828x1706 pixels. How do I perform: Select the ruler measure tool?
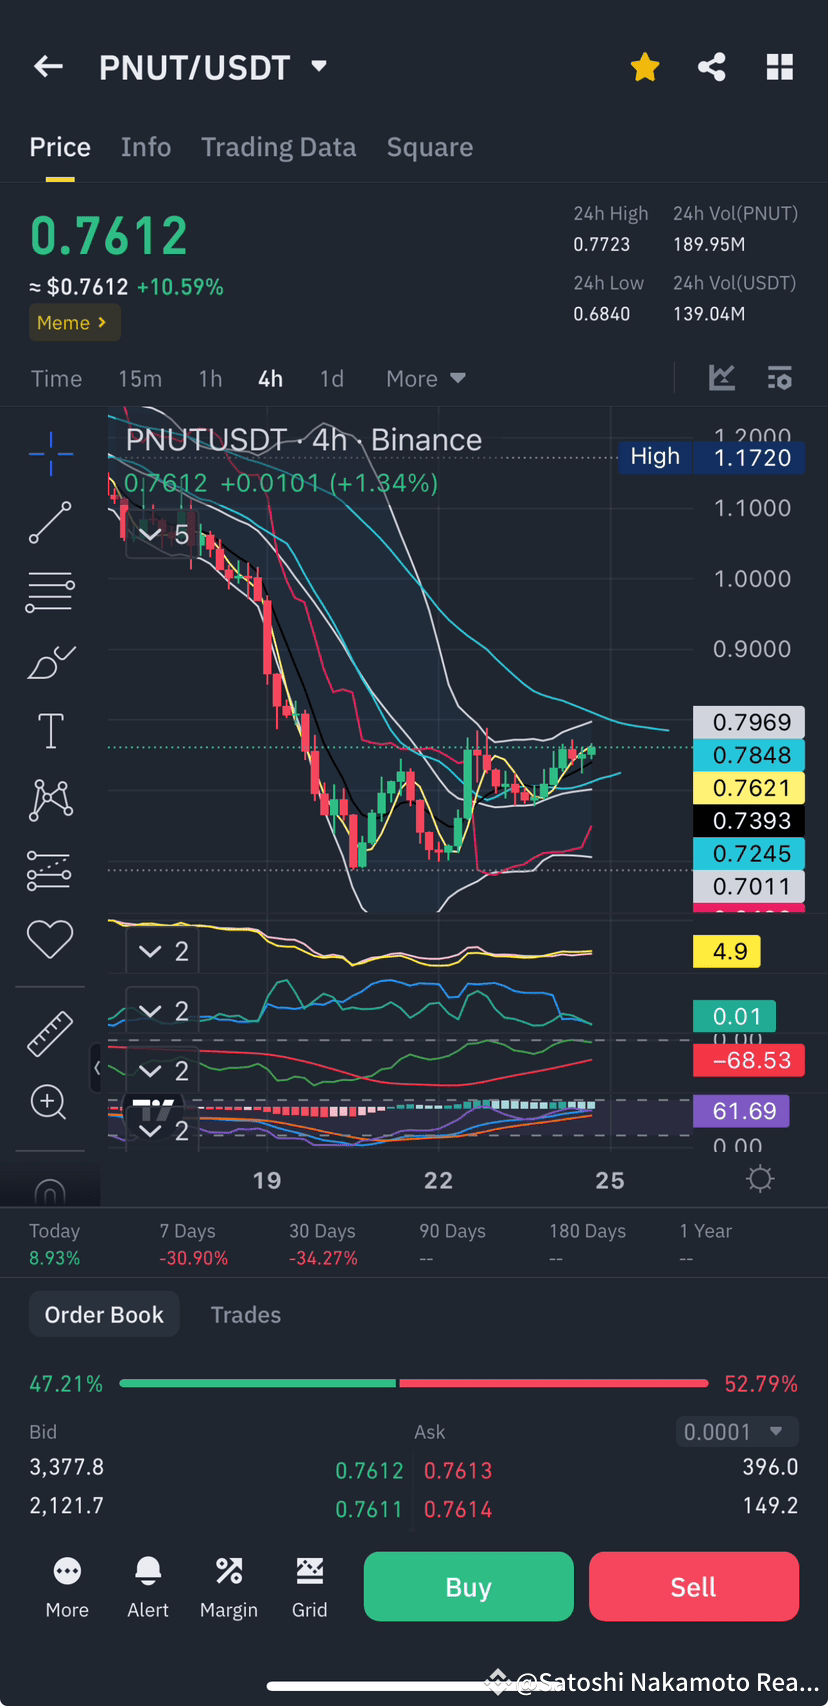click(49, 1034)
